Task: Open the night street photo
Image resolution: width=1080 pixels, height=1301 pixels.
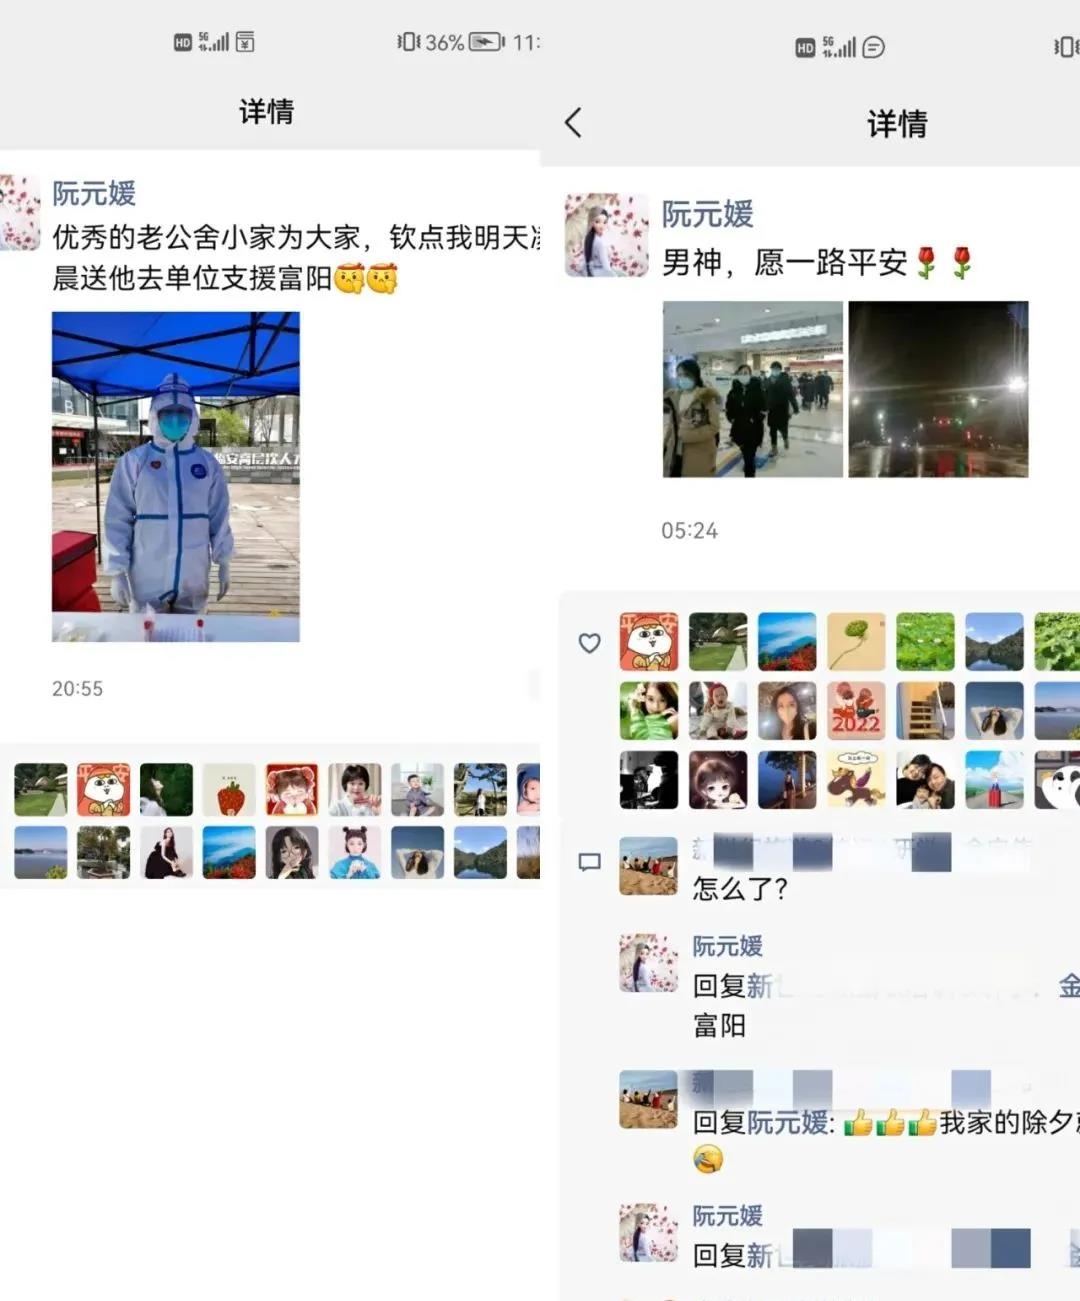Action: point(938,389)
